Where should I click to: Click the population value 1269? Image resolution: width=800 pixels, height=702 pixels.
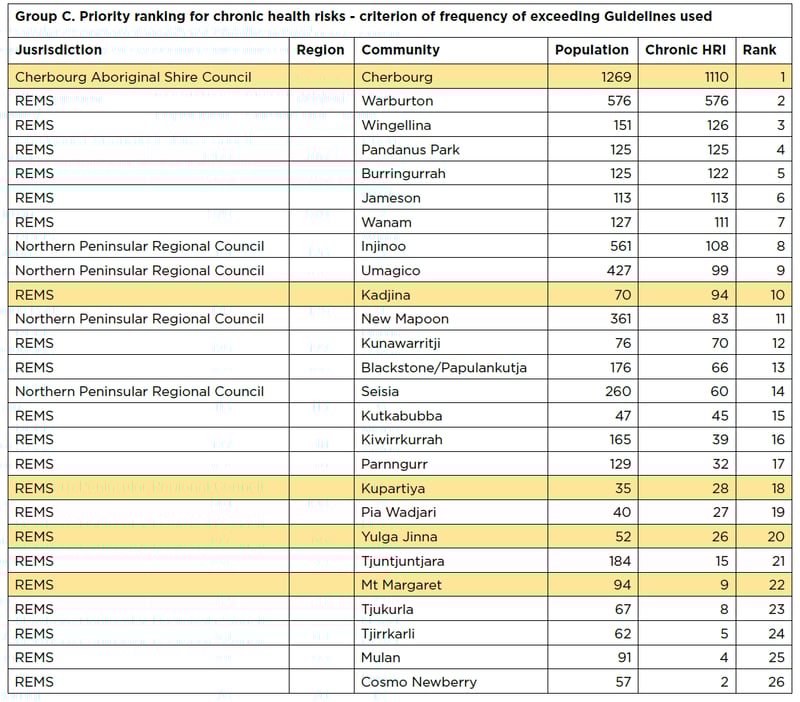coord(616,77)
